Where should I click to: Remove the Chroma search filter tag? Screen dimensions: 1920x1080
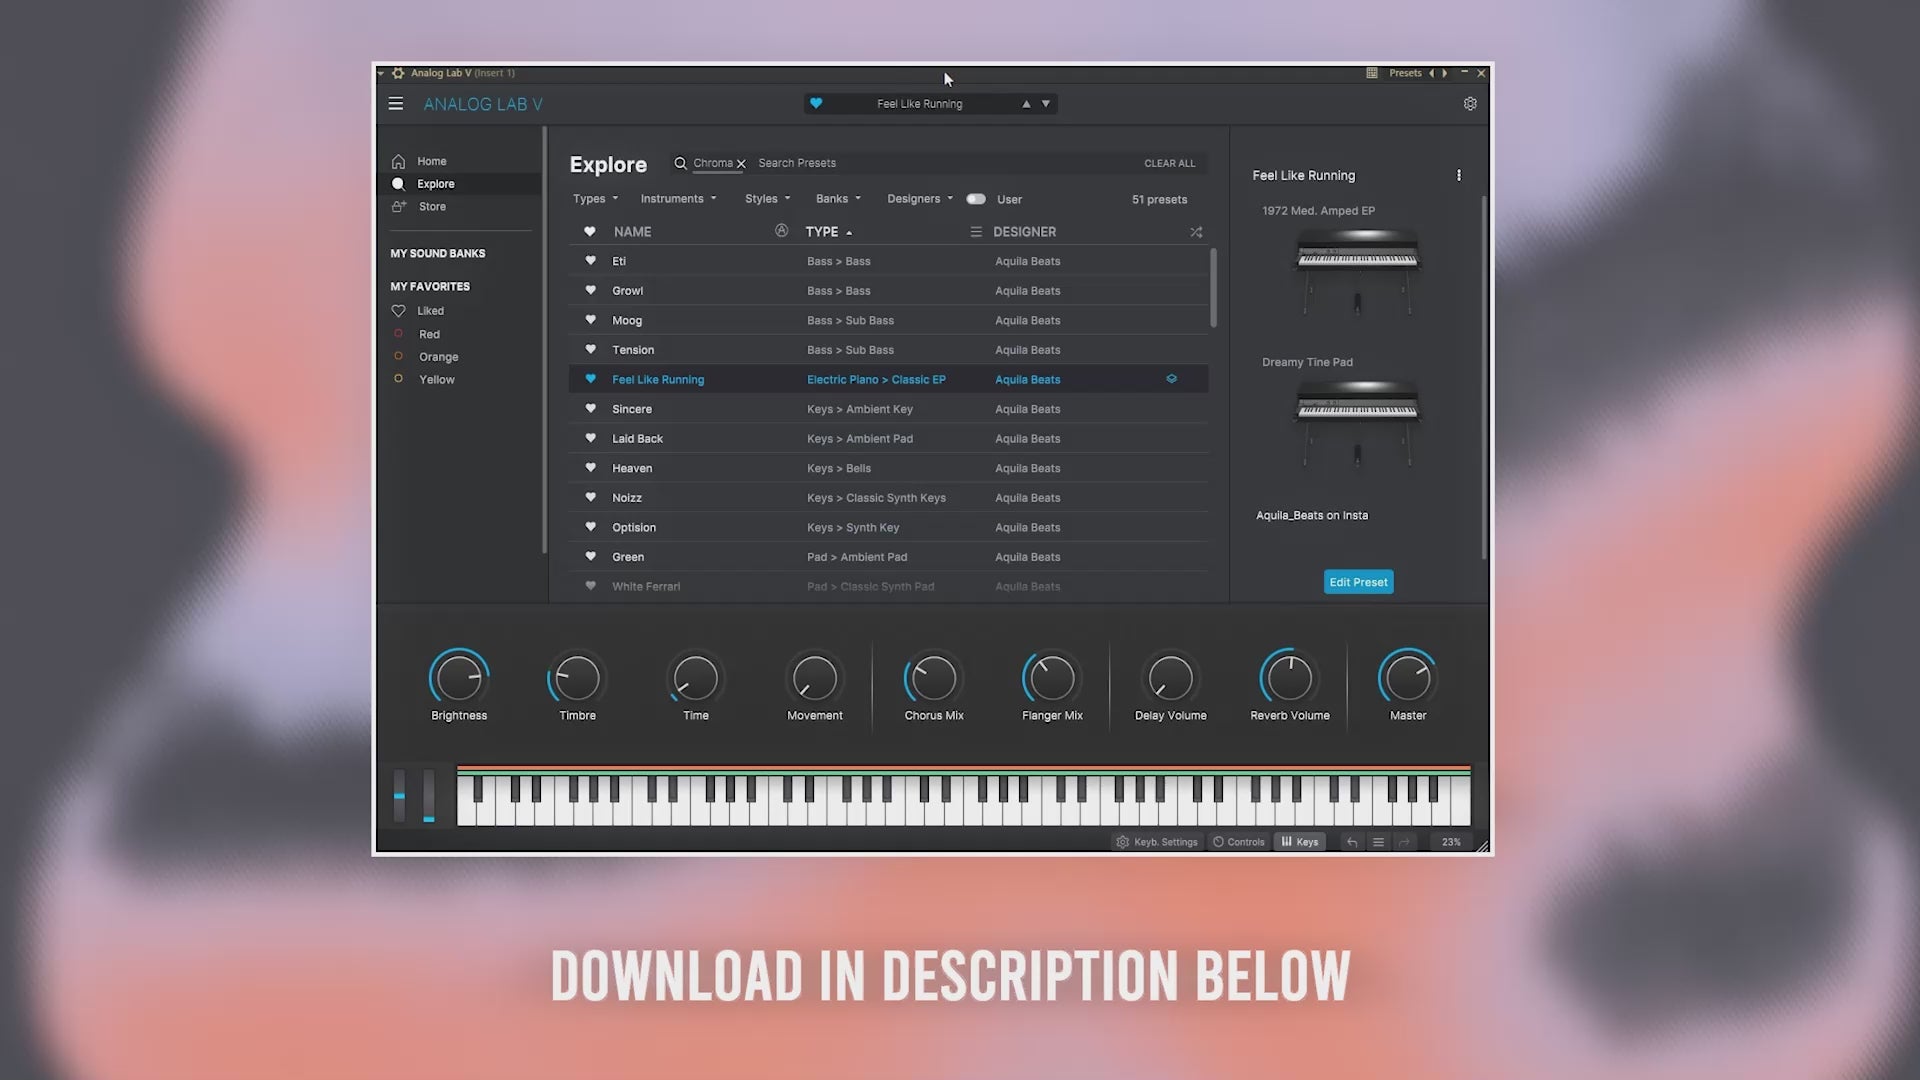pos(741,164)
